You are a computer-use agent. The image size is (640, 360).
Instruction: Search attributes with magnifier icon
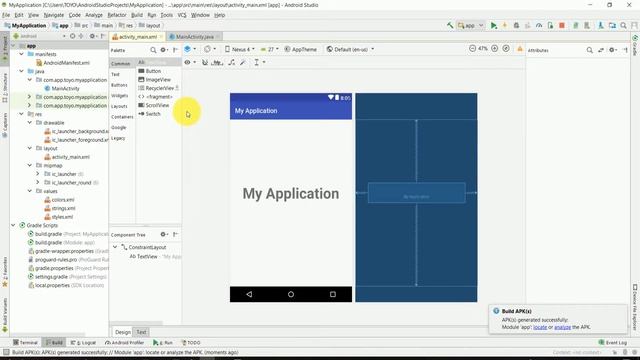tap(589, 50)
